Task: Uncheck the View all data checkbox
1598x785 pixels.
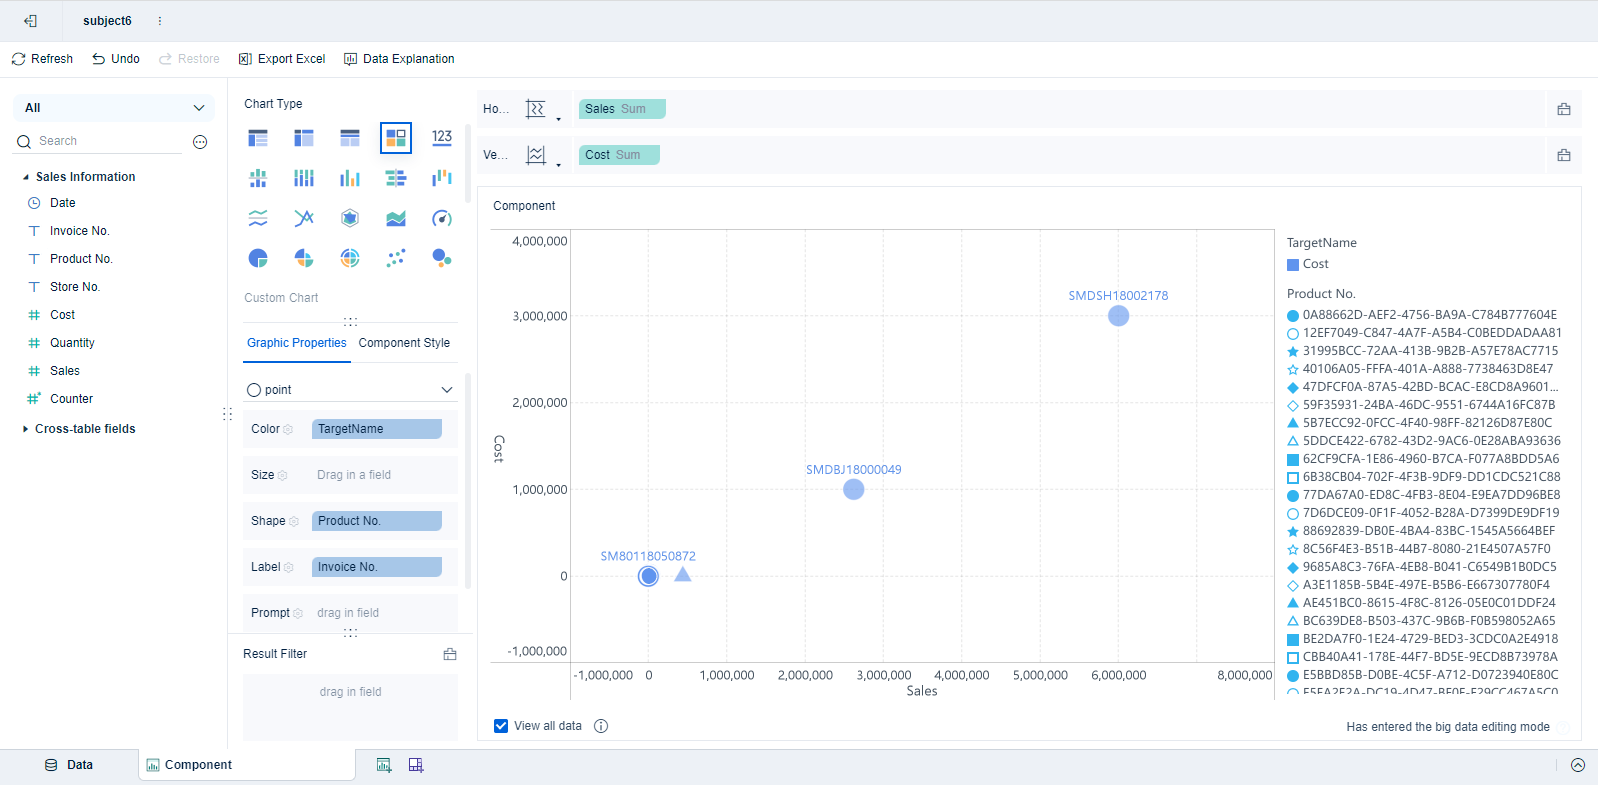Action: (x=501, y=726)
